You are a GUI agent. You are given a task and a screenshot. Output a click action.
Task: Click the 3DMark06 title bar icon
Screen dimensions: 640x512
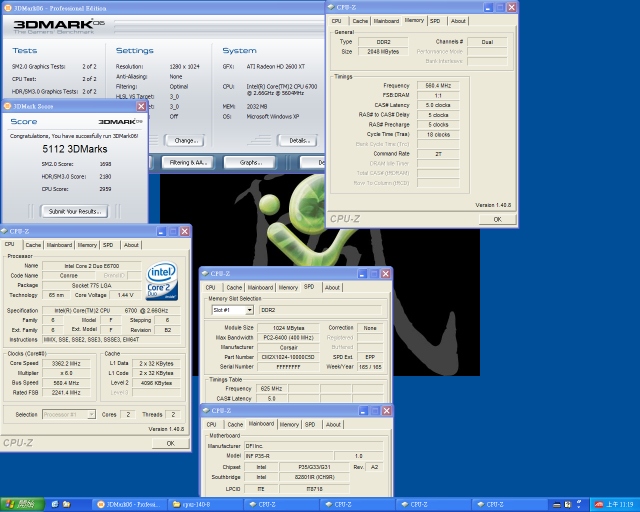(8, 8)
